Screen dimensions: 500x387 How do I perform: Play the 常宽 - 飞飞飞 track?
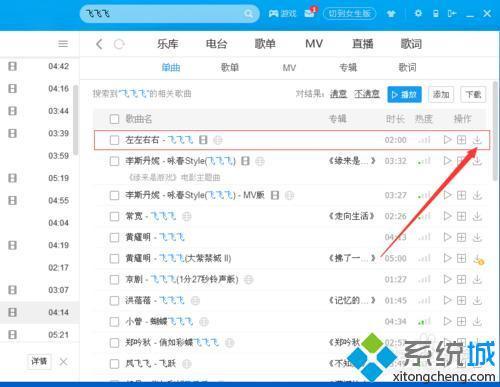447,216
